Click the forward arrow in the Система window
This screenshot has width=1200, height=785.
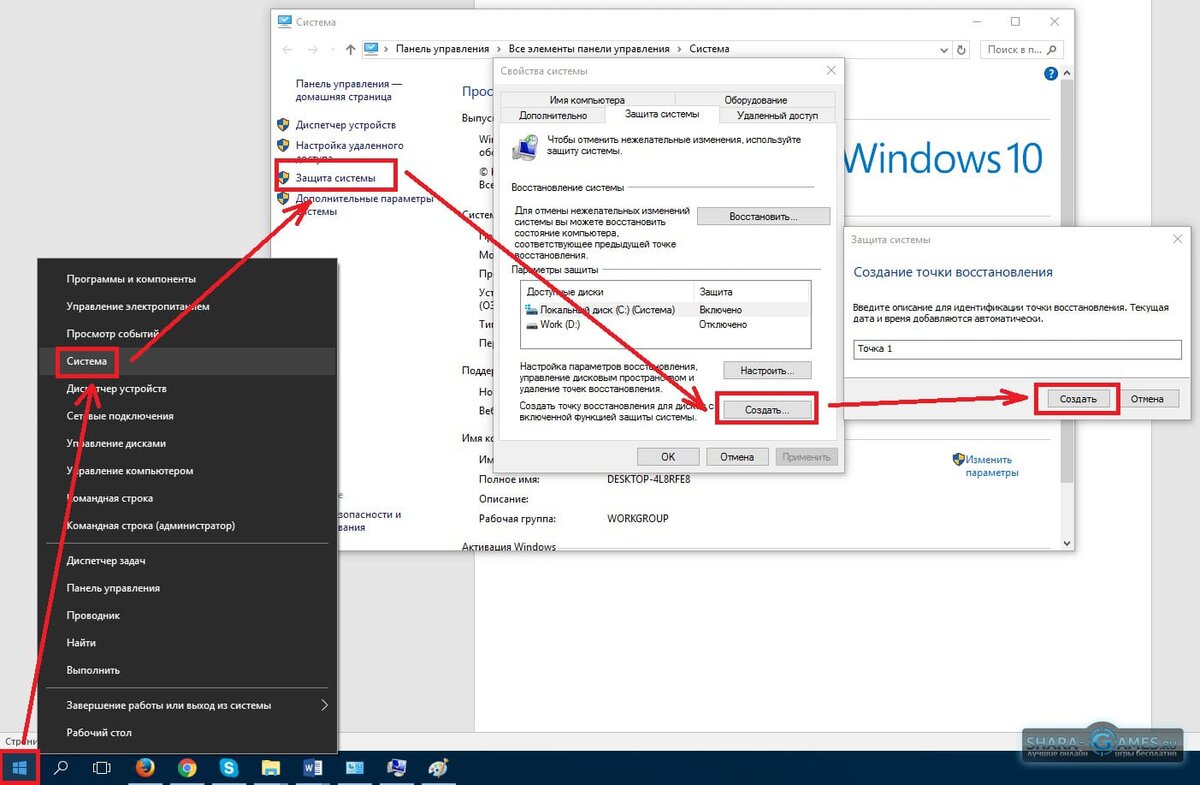click(x=314, y=49)
